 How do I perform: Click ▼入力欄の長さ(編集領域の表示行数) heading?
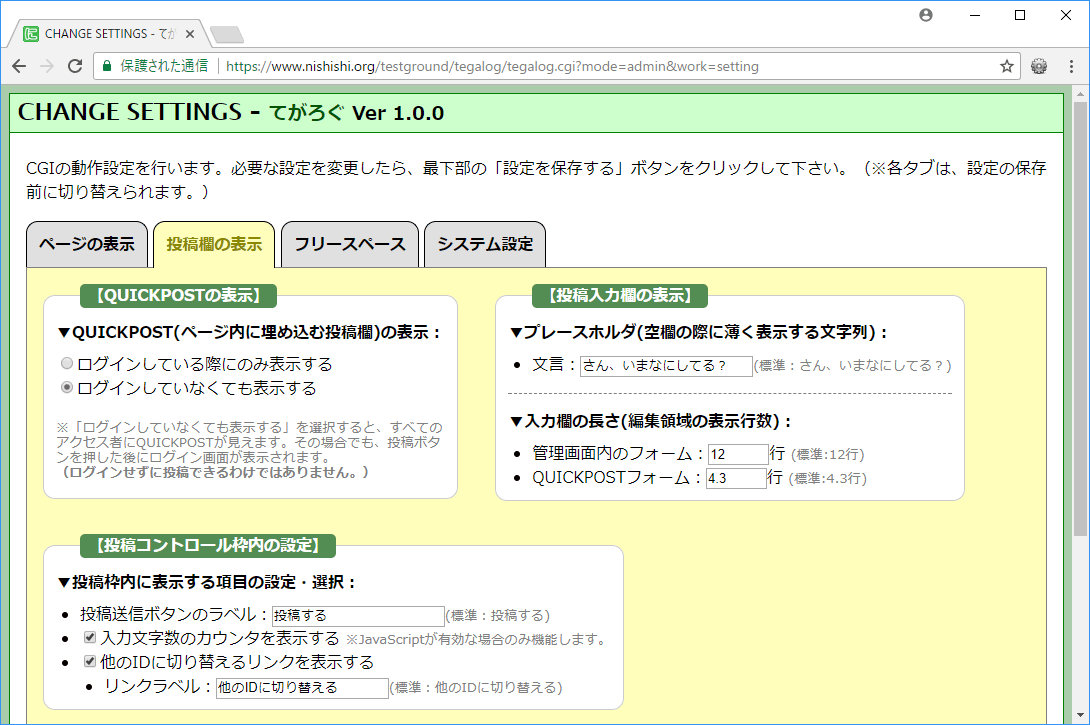(651, 421)
